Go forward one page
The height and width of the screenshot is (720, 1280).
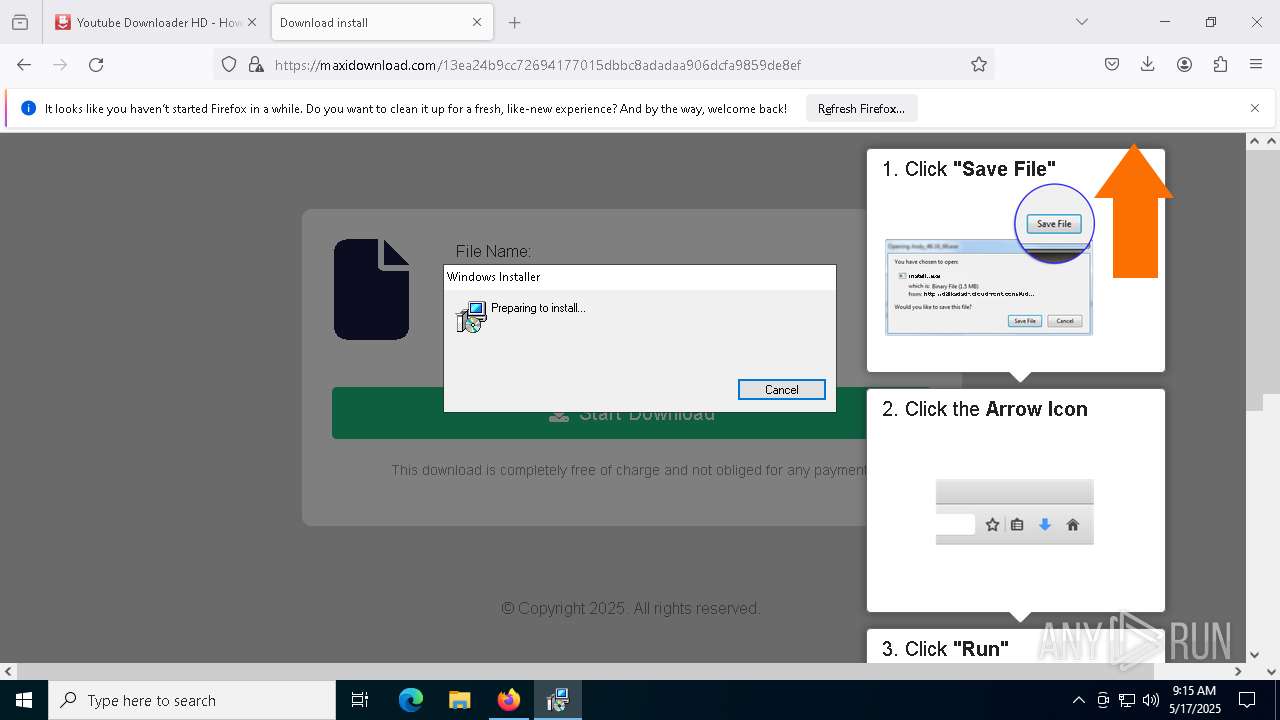click(60, 64)
